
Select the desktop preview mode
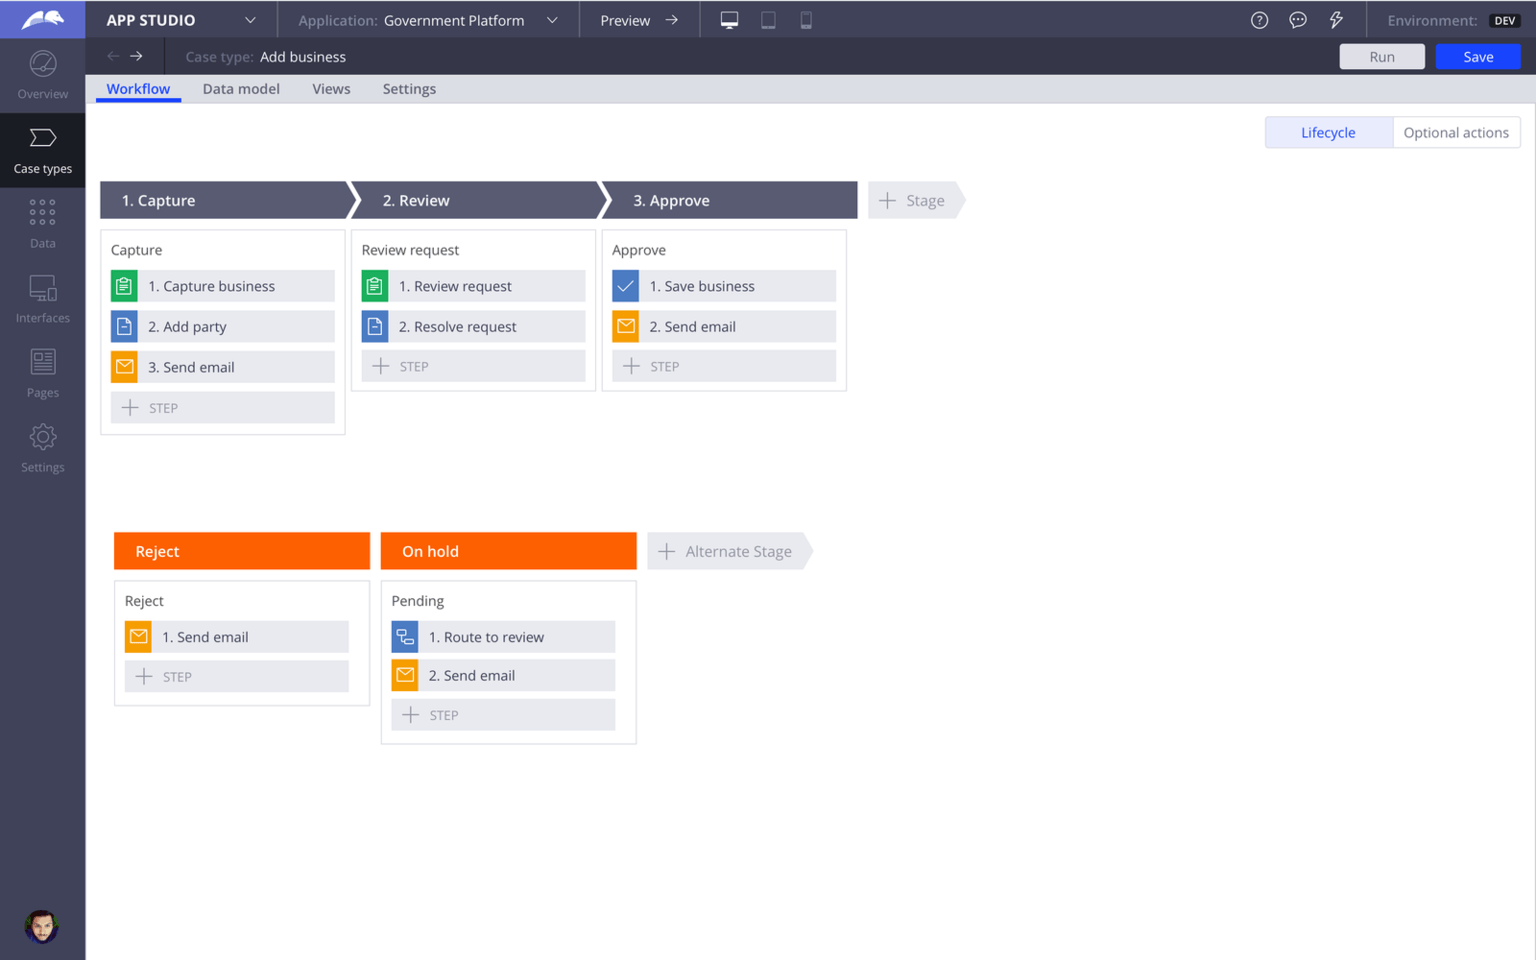(x=729, y=20)
